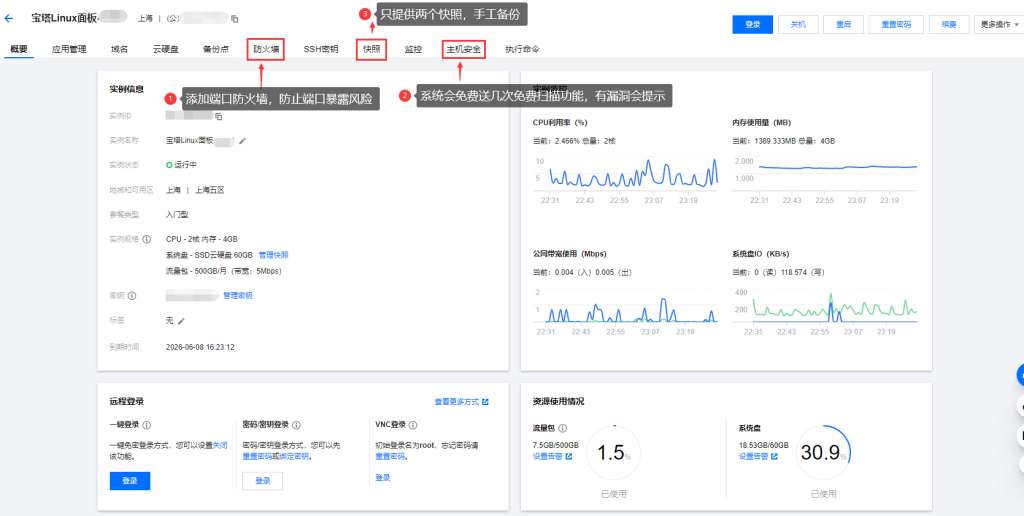Click the 登录 link under VNC登录
This screenshot has height=516, width=1024.
coord(383,478)
